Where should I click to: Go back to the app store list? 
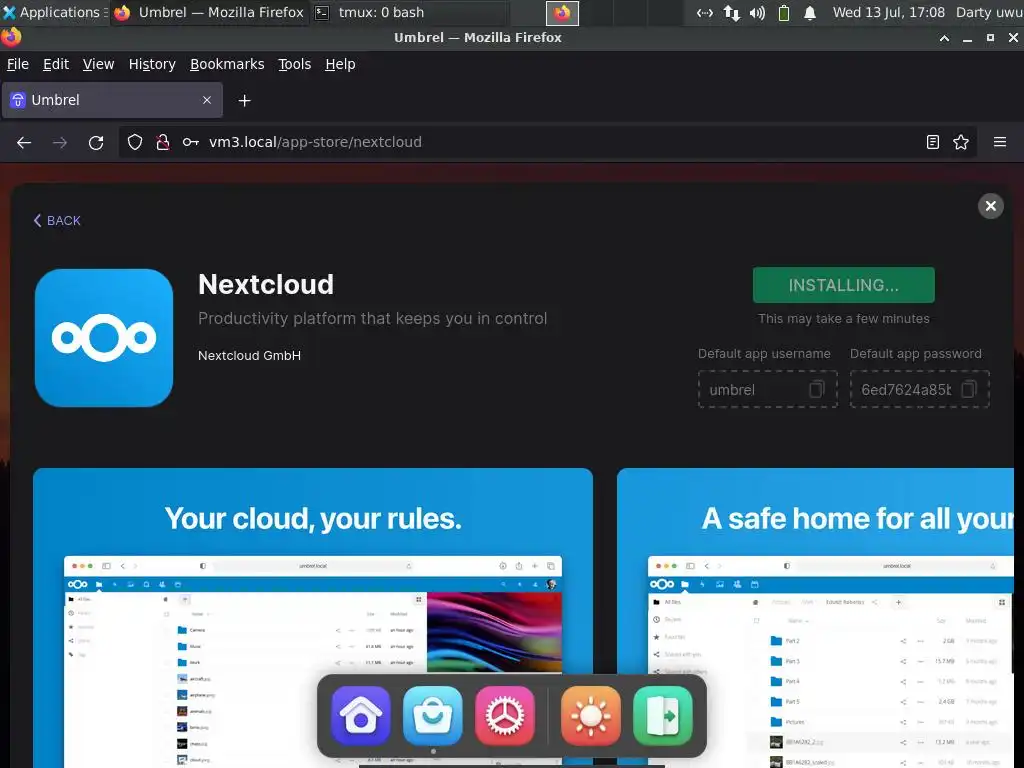57,221
